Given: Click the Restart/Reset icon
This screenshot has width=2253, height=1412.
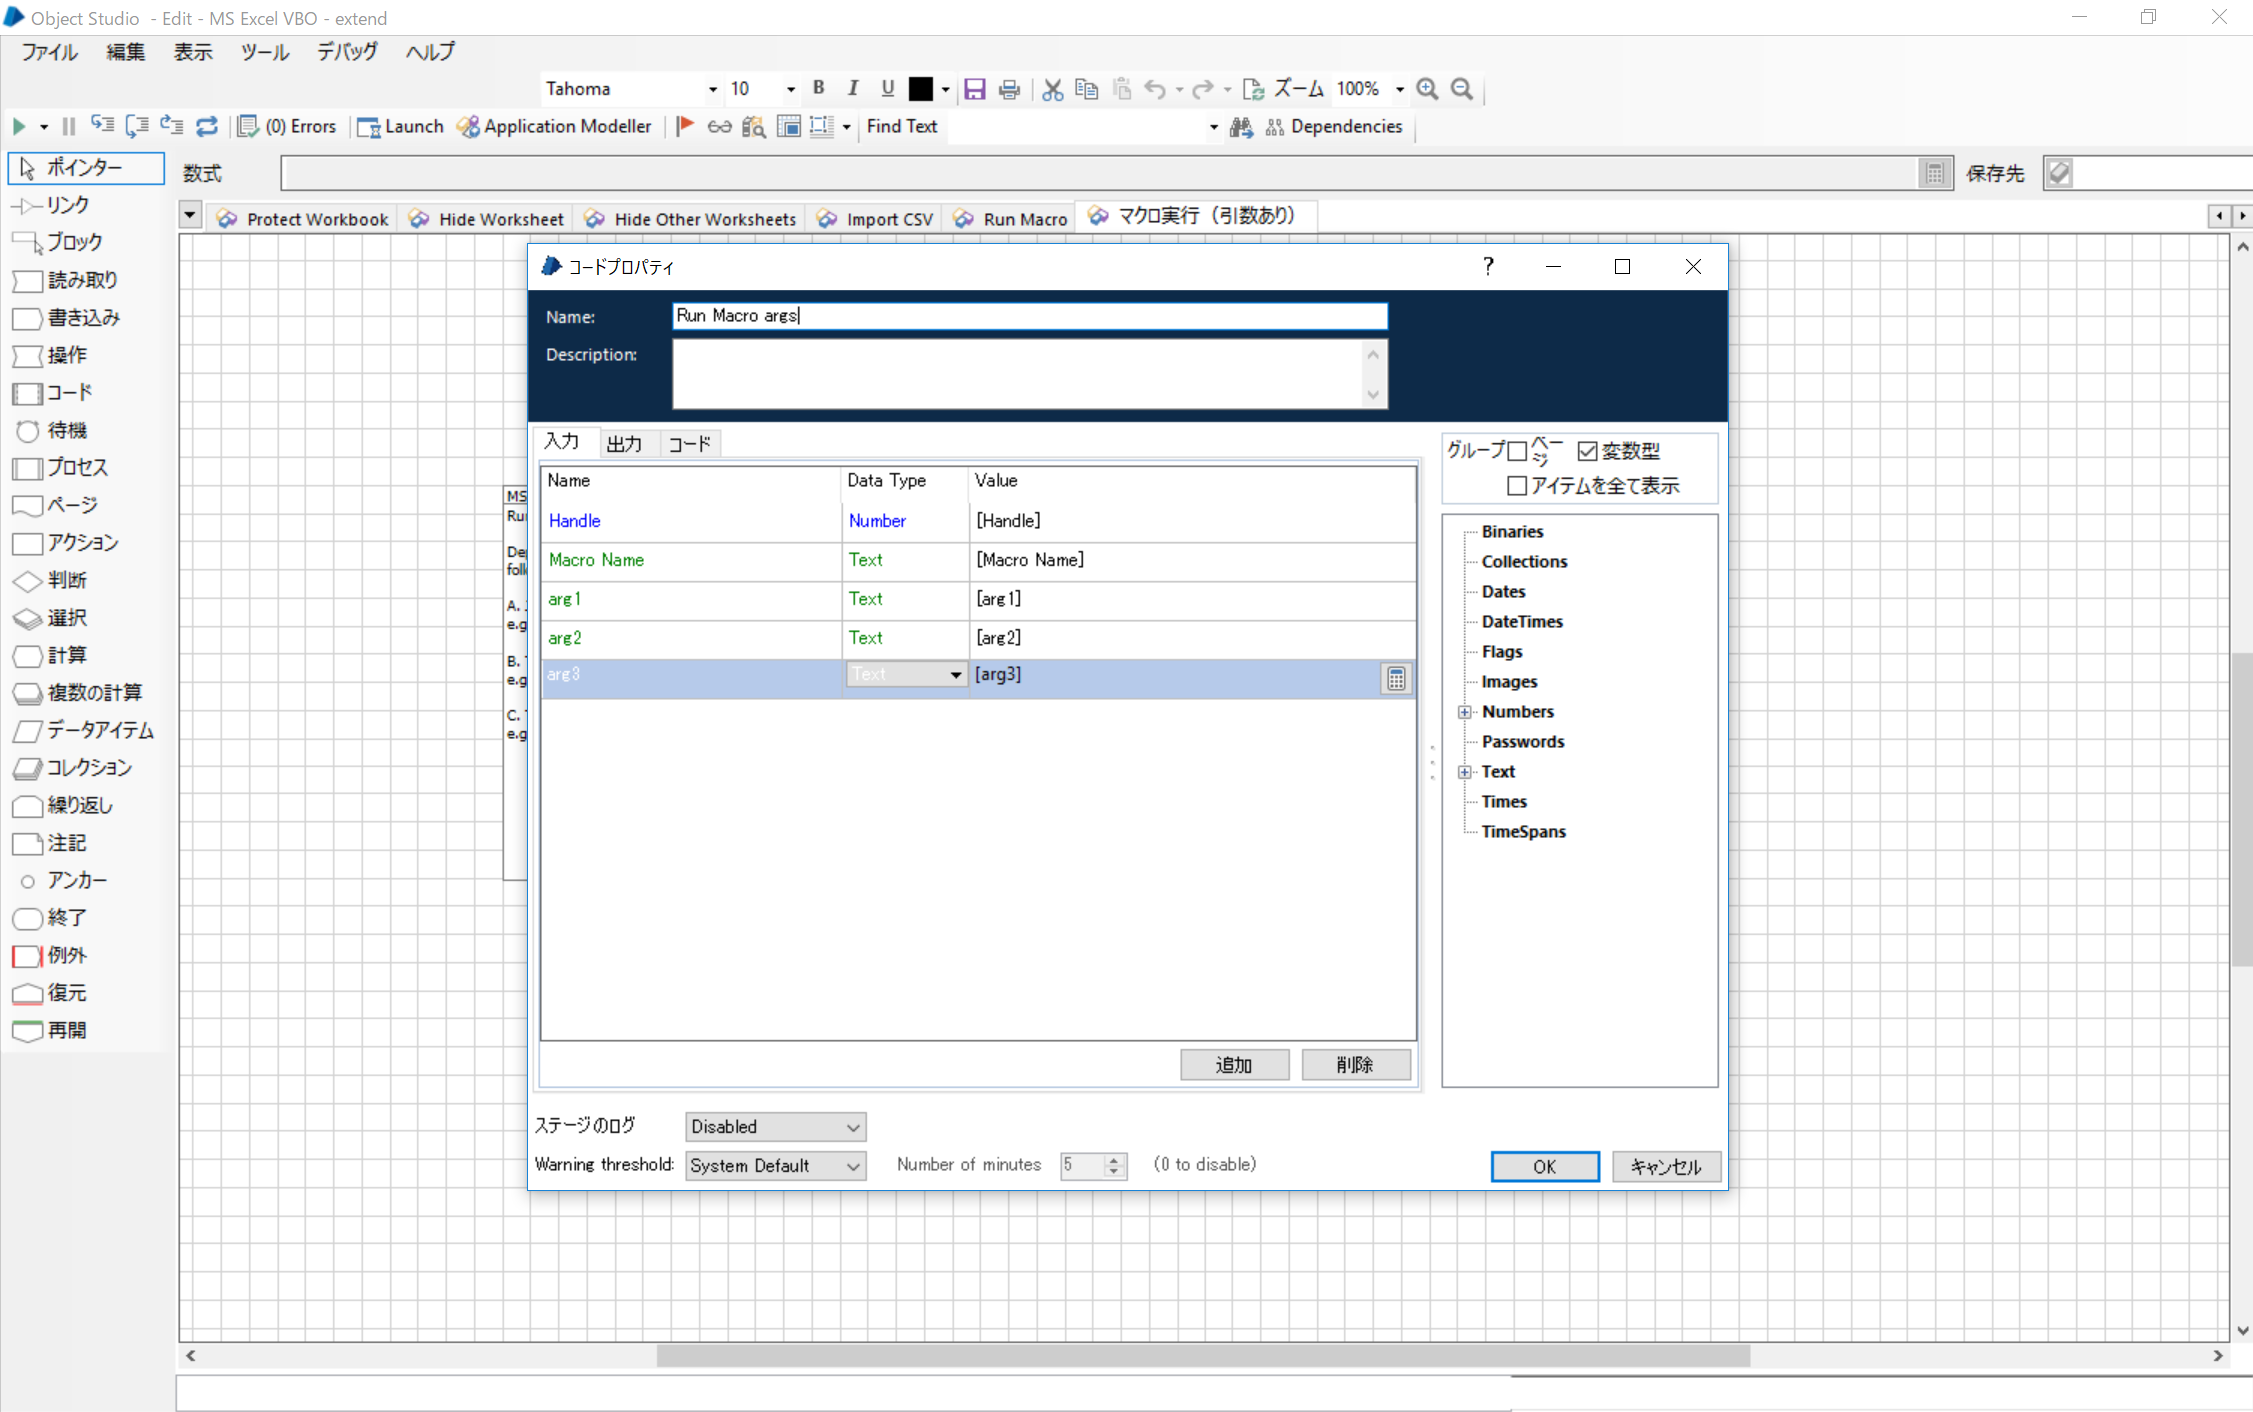Looking at the screenshot, I should [207, 126].
